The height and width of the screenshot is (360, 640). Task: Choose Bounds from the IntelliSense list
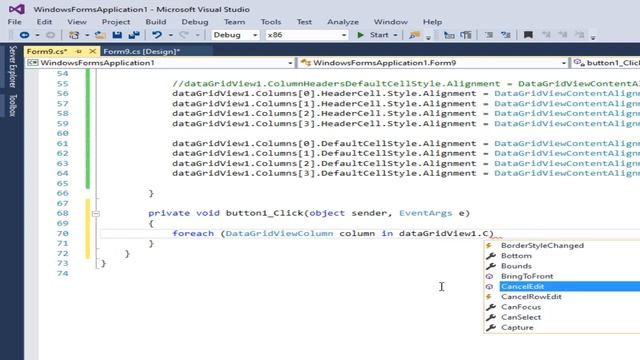pos(516,266)
